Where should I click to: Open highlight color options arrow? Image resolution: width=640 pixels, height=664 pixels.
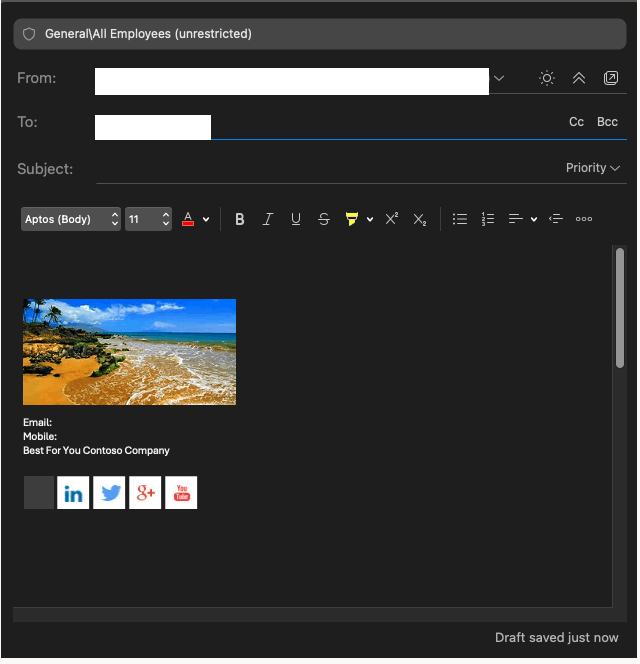pos(370,219)
